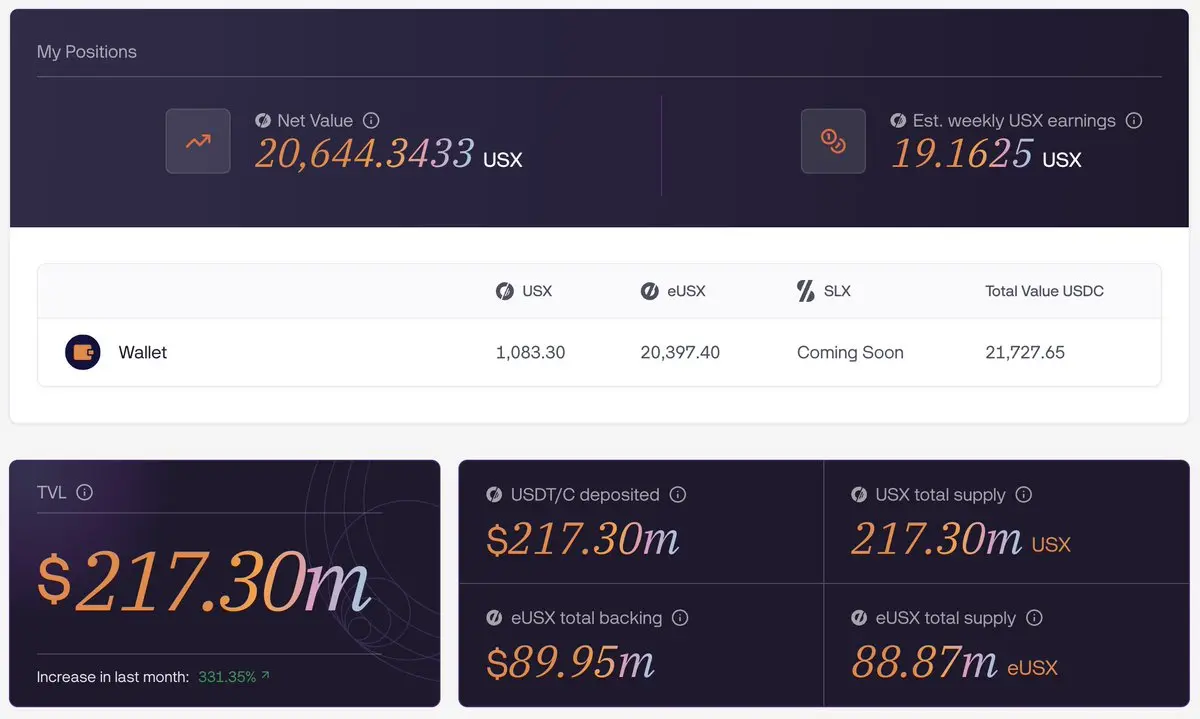1200x719 pixels.
Task: Click the Coming Soon text under SLX
Action: (x=850, y=352)
